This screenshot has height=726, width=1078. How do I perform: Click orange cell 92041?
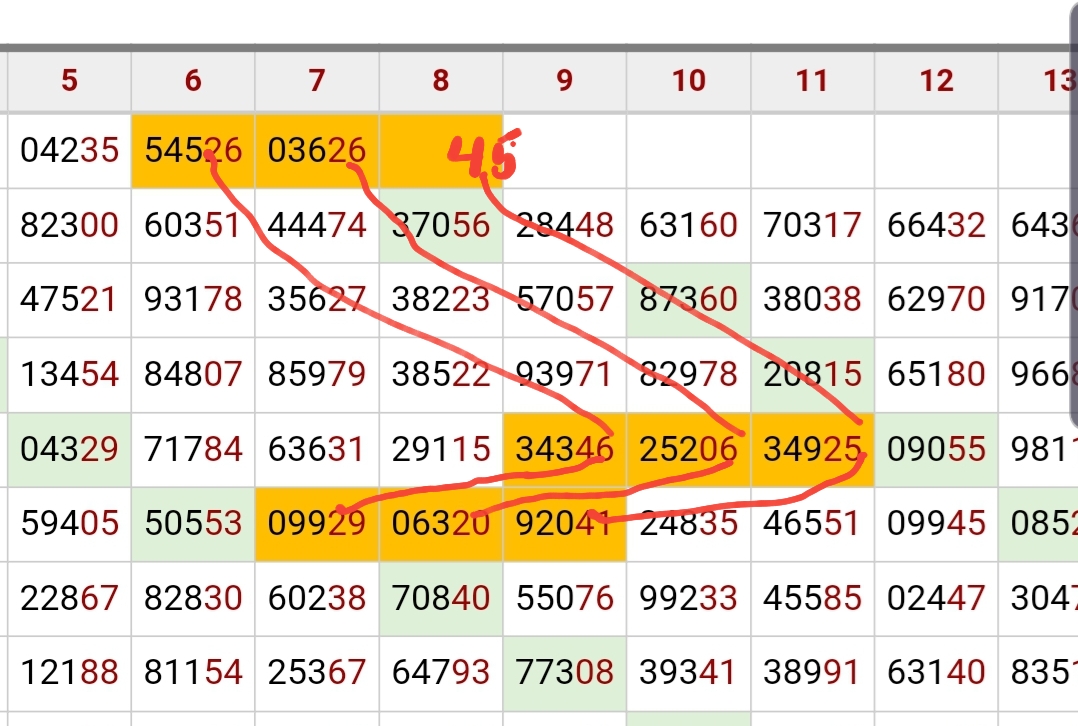pyautogui.click(x=565, y=524)
